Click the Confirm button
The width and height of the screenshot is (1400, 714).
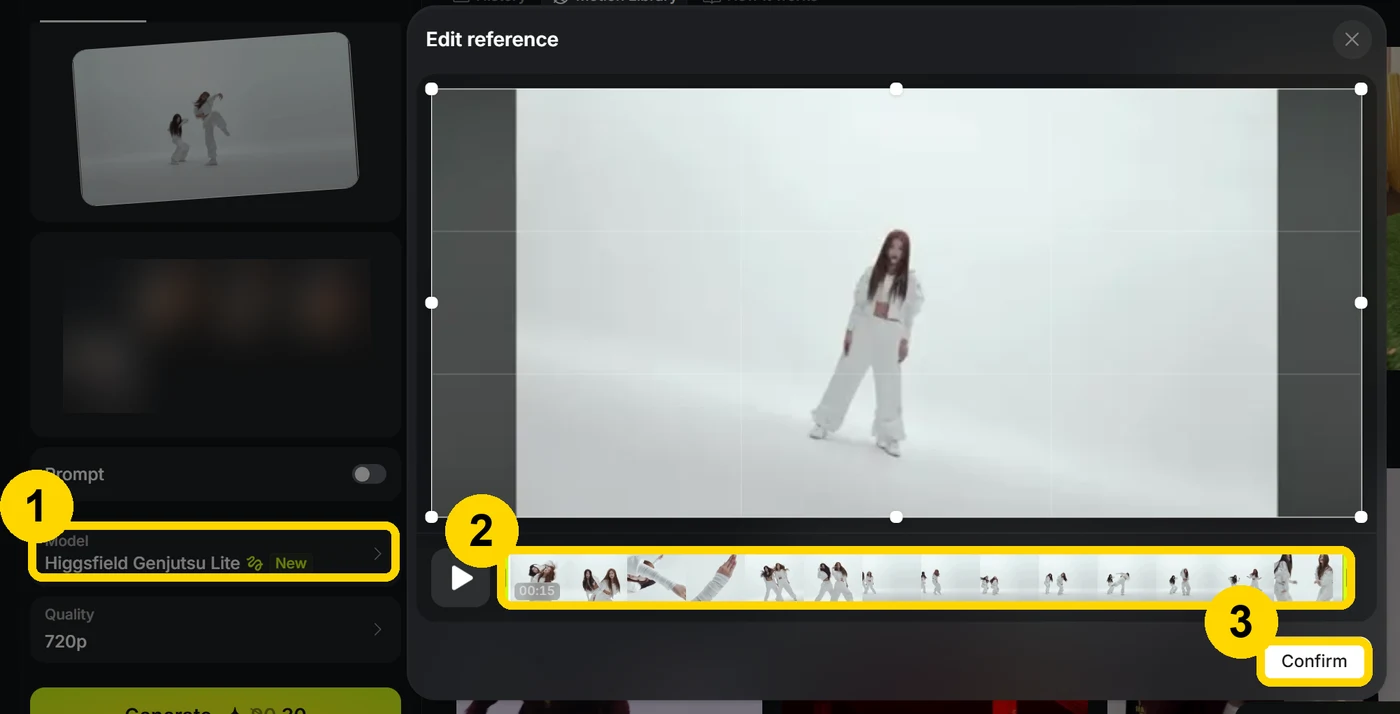point(1313,661)
